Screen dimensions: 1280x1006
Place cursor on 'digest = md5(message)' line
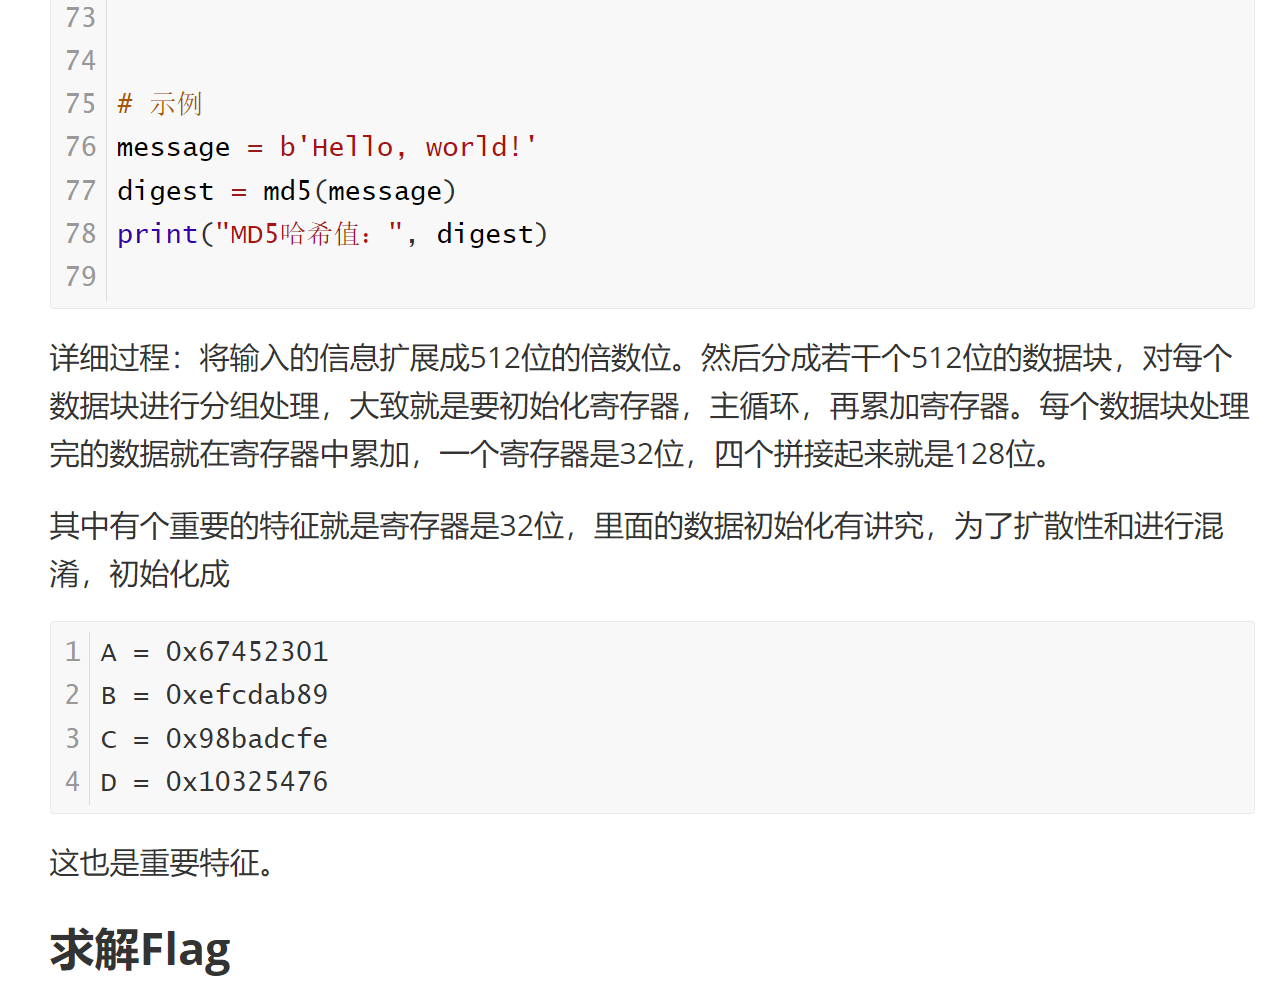[x=286, y=191]
